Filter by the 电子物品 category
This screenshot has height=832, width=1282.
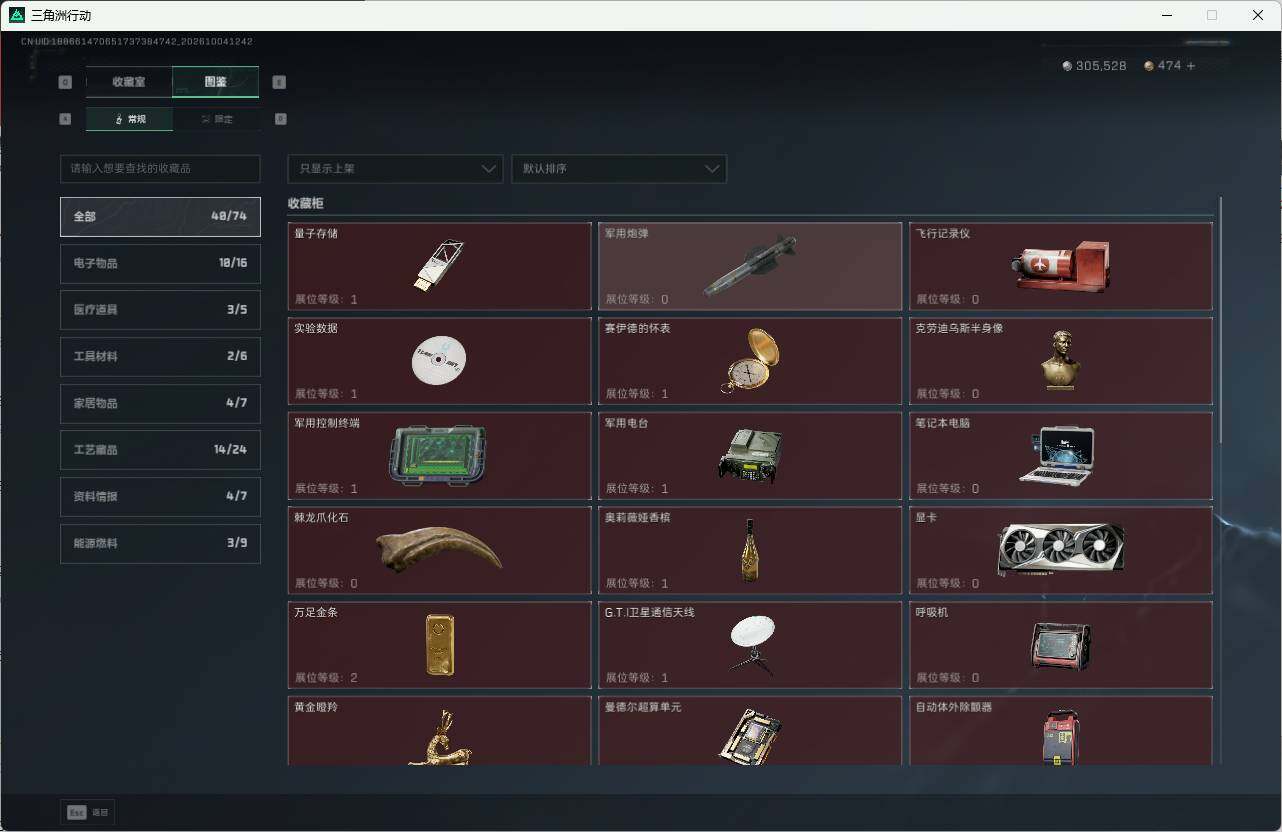click(160, 263)
